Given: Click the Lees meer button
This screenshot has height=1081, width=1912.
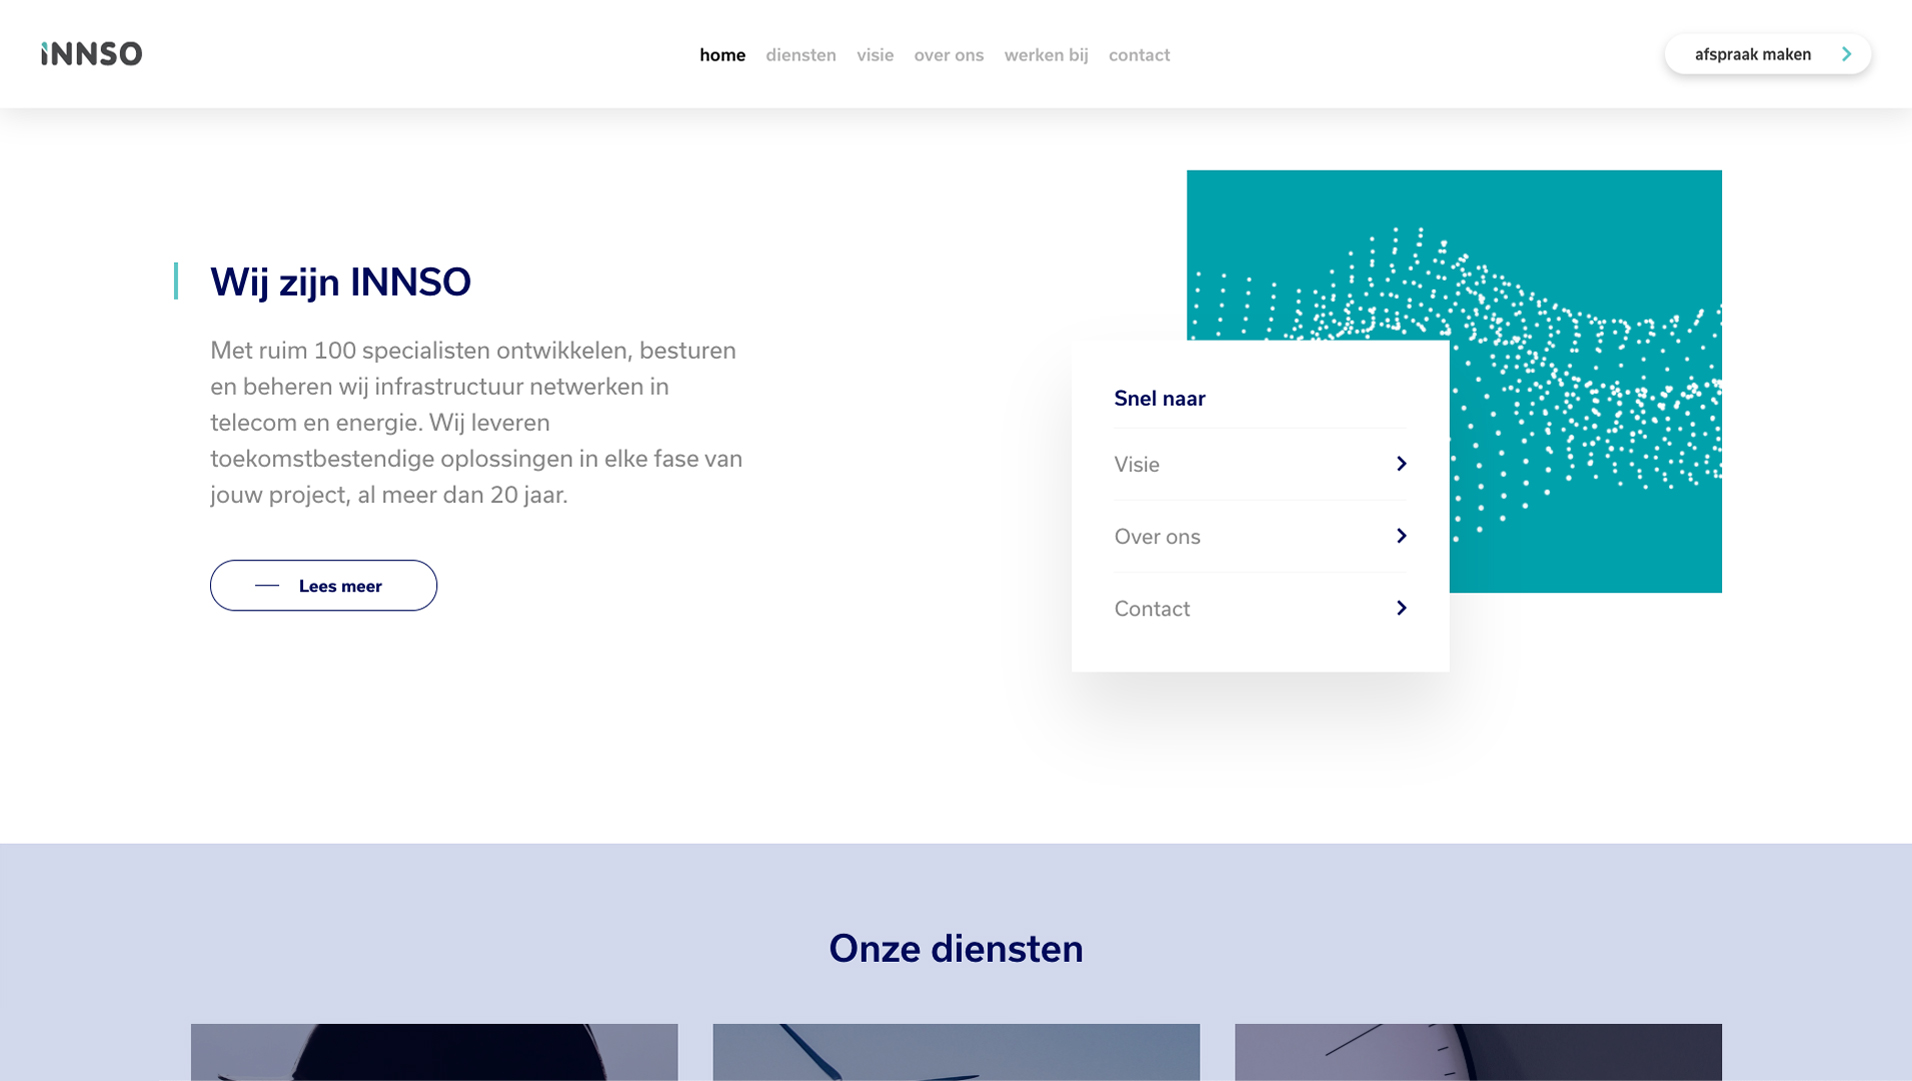Looking at the screenshot, I should pyautogui.click(x=323, y=585).
